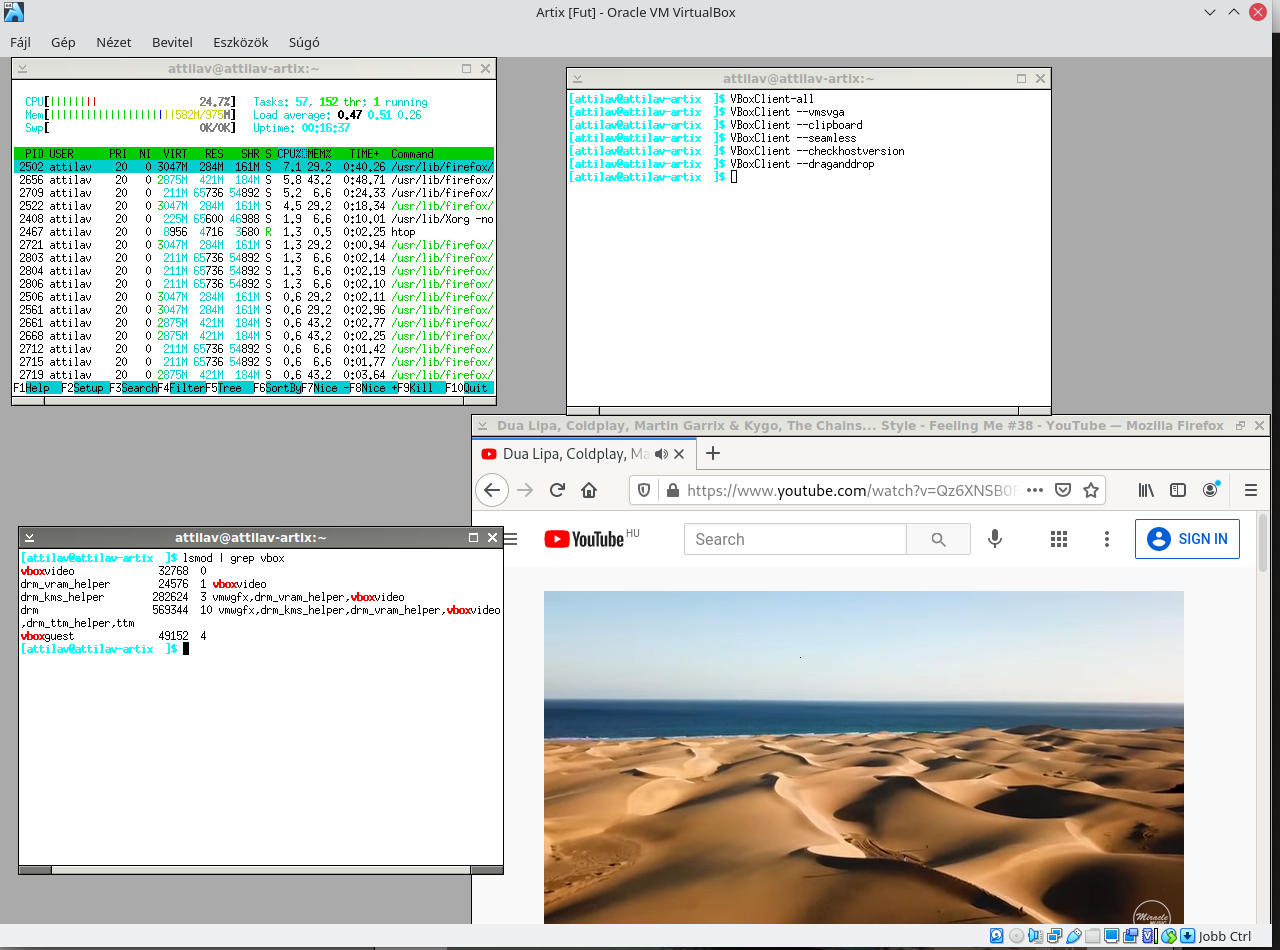Sort htop by CPU% column header
This screenshot has width=1280, height=950.
tap(291, 154)
